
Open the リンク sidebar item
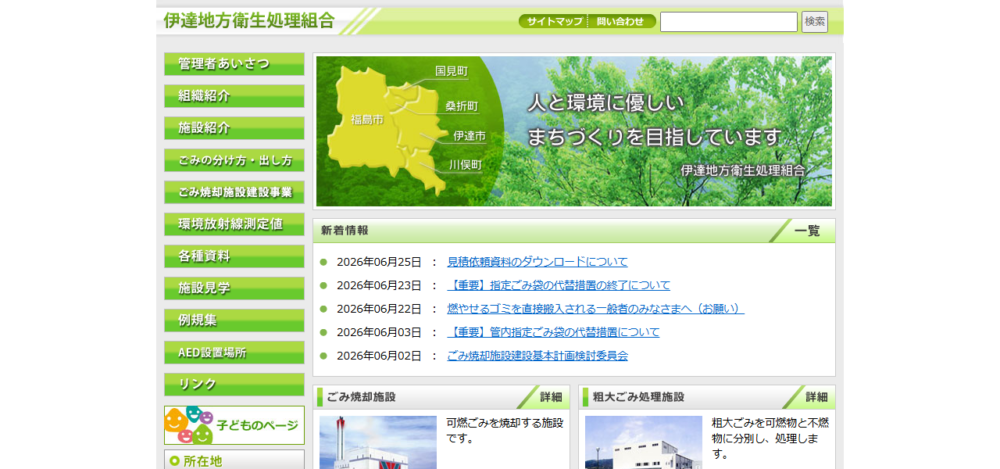[x=234, y=384]
